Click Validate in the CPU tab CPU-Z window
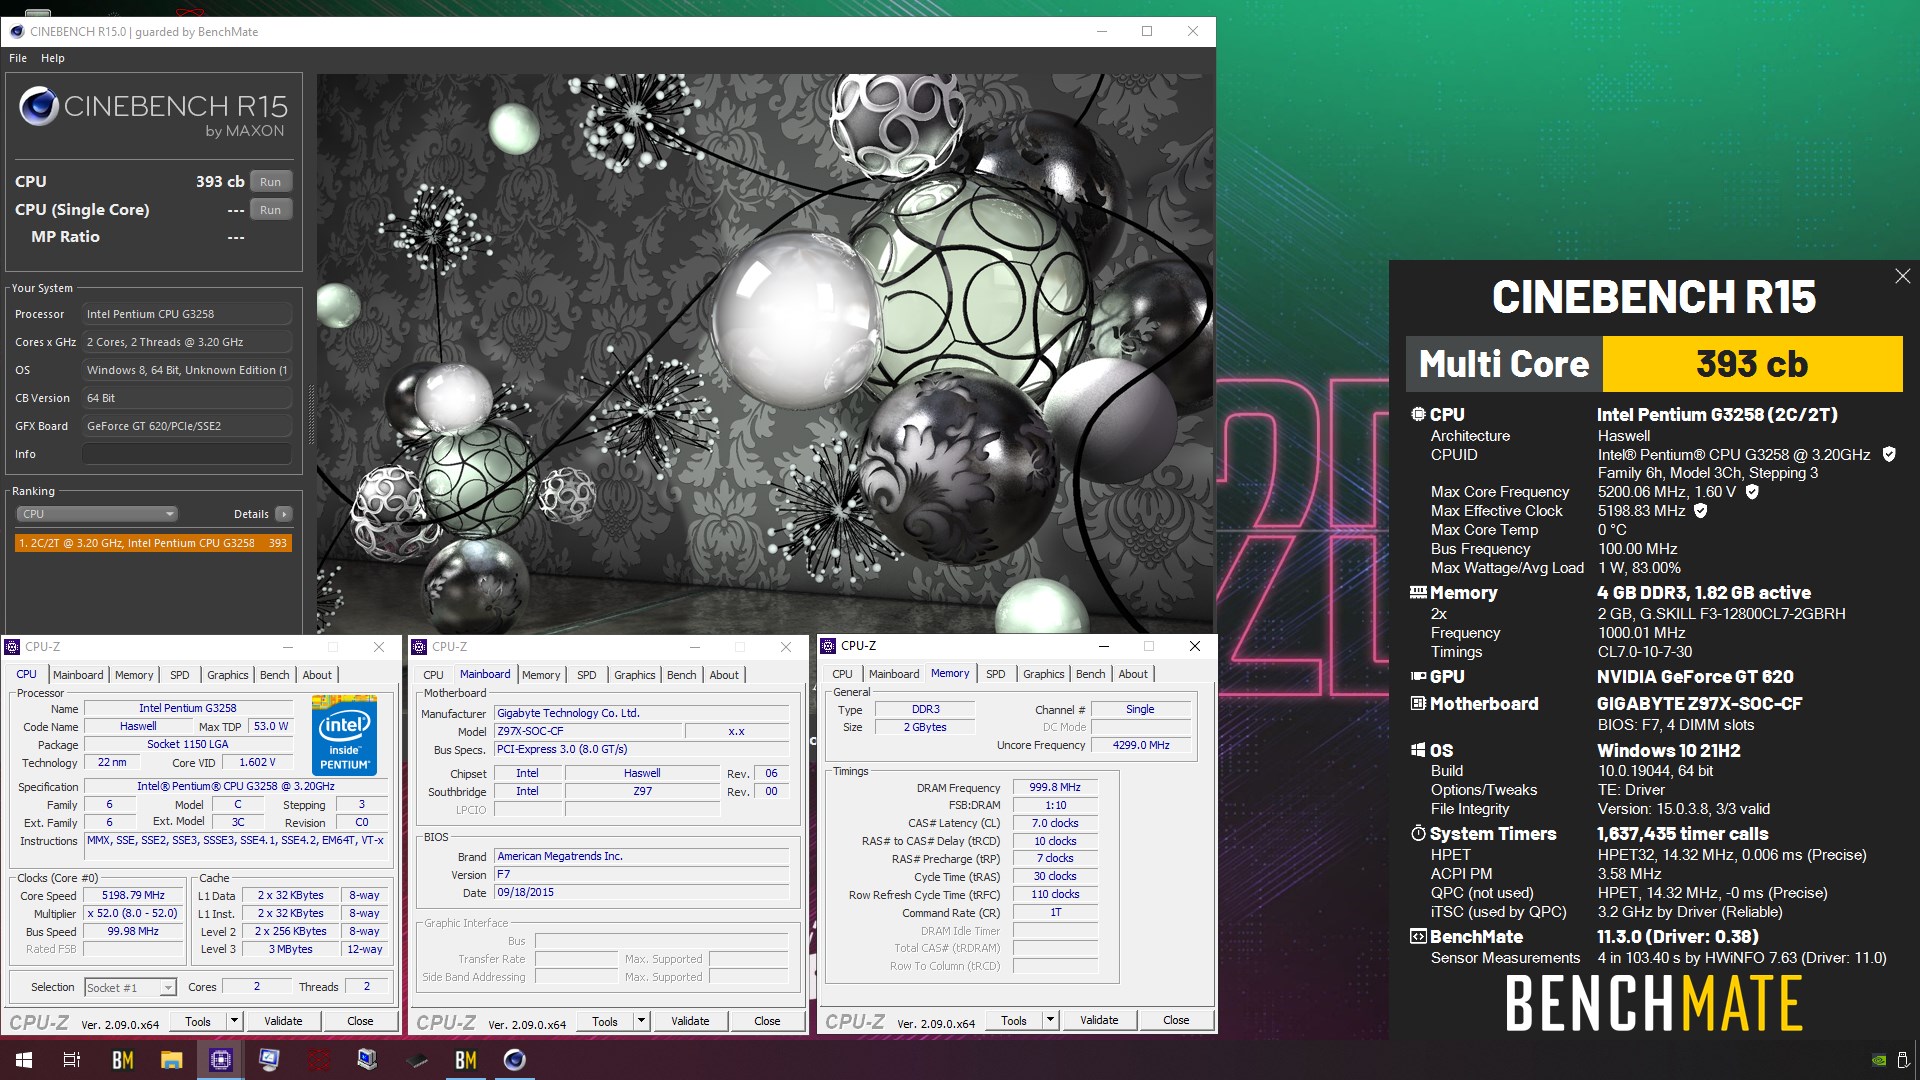The image size is (1920, 1080). coord(283,1021)
